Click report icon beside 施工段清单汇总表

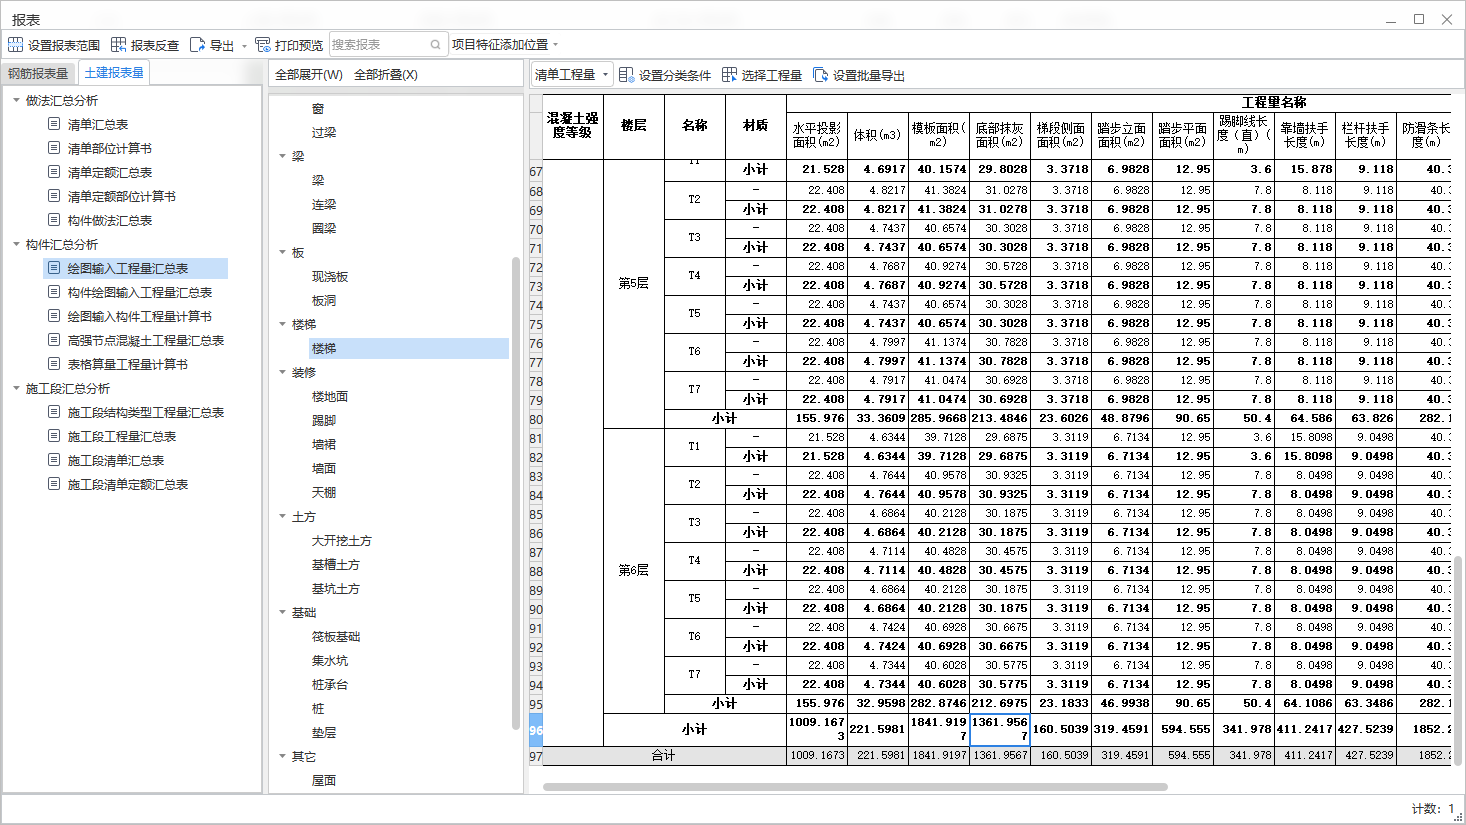pos(54,460)
